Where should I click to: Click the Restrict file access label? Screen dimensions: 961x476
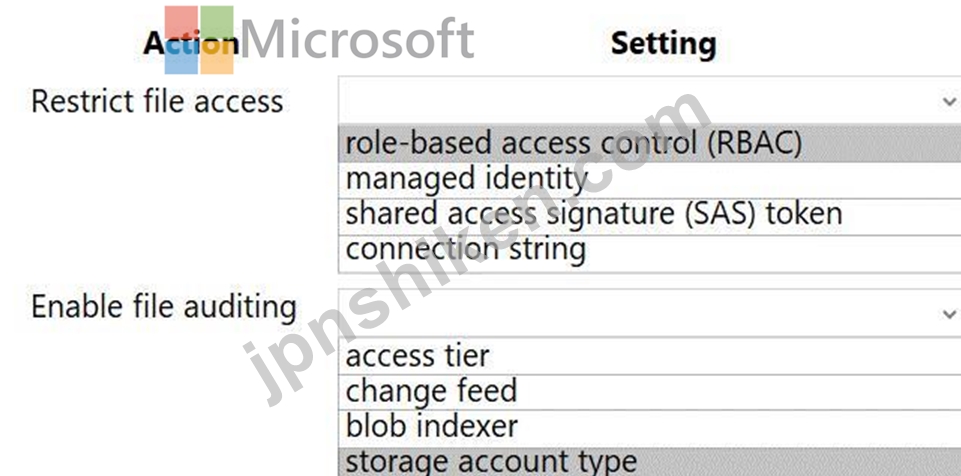click(157, 102)
